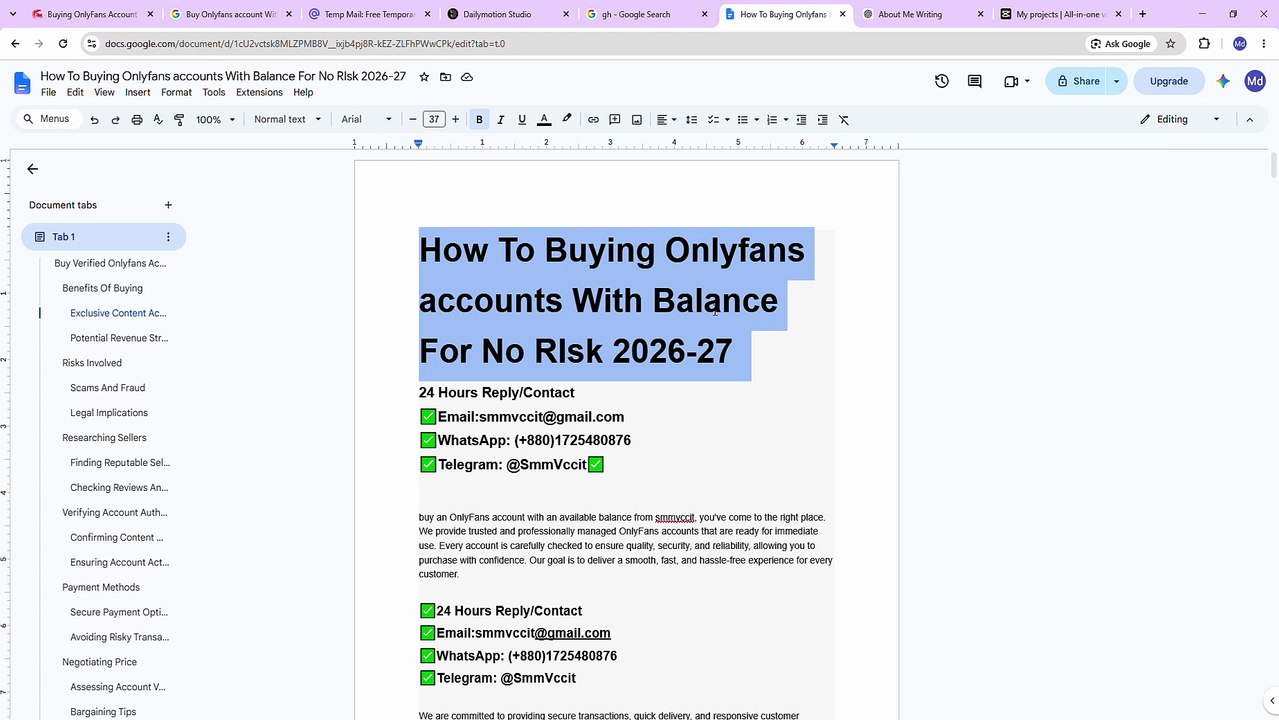Move document using folder icon
This screenshot has height=720, width=1279.
[445, 77]
